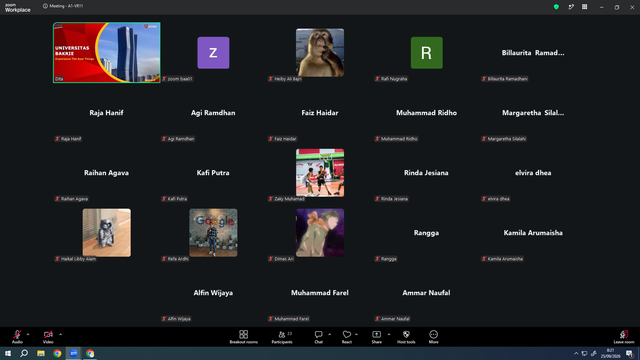Click Raihan Agava participant name
Viewport: 640px width, 360px height.
click(x=106, y=173)
